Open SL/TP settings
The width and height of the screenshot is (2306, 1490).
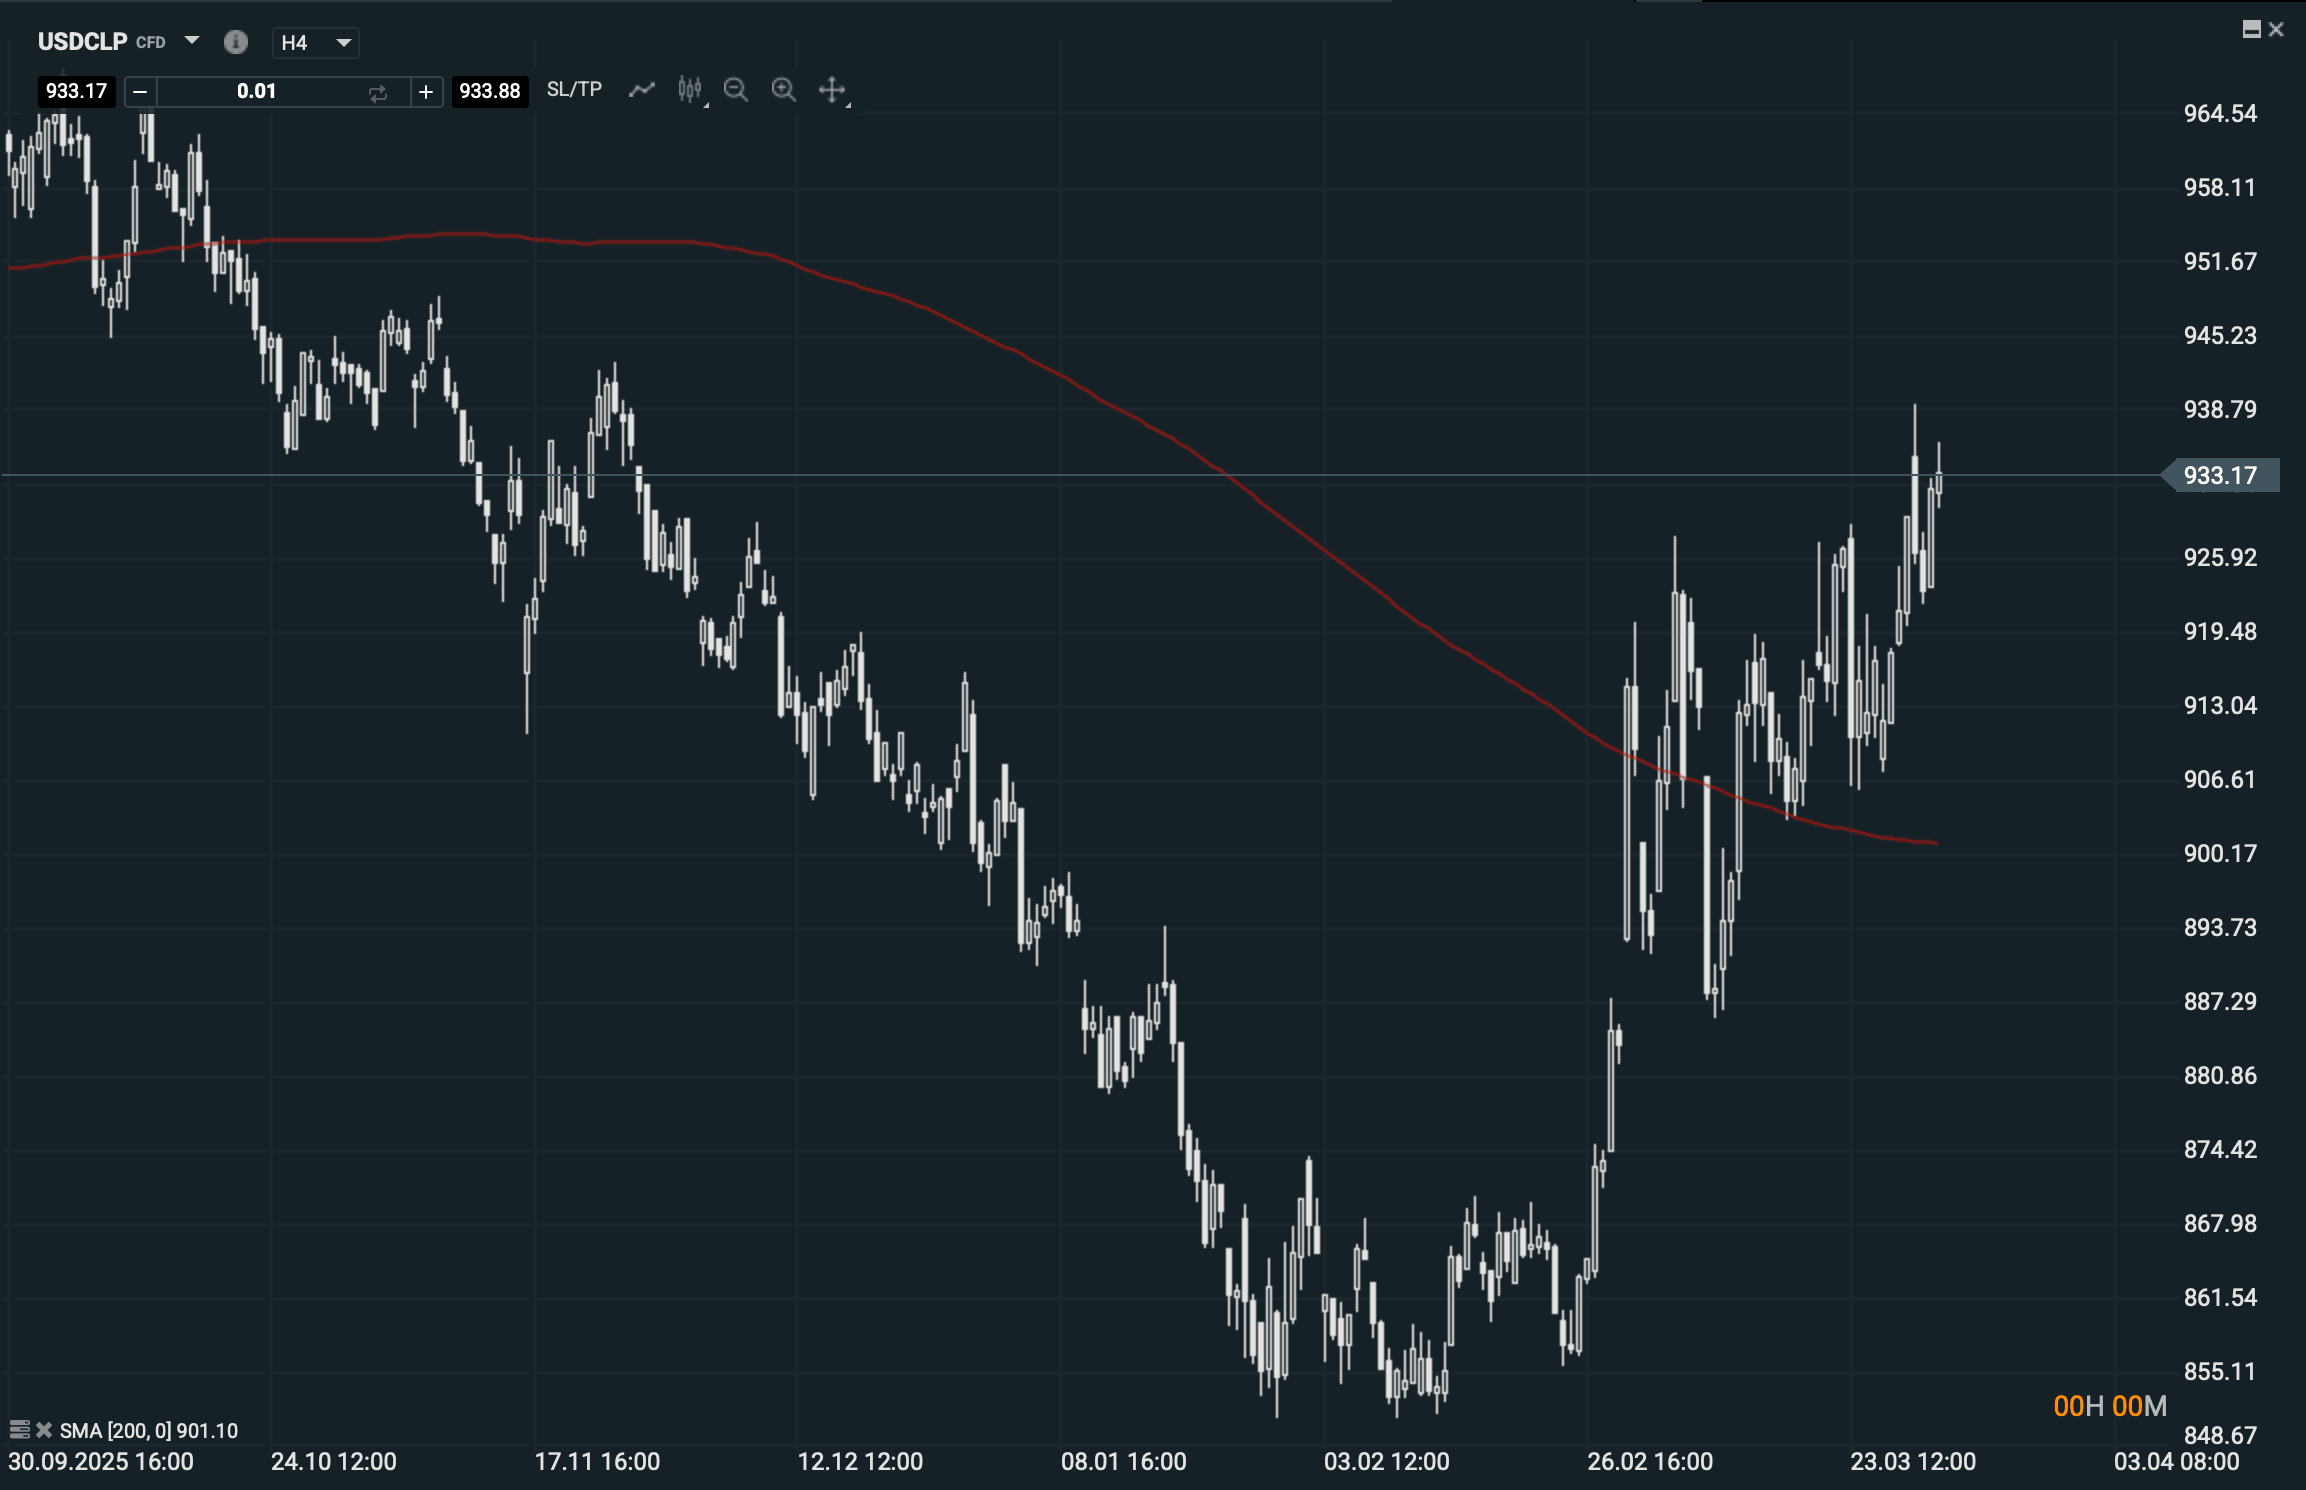coord(574,90)
